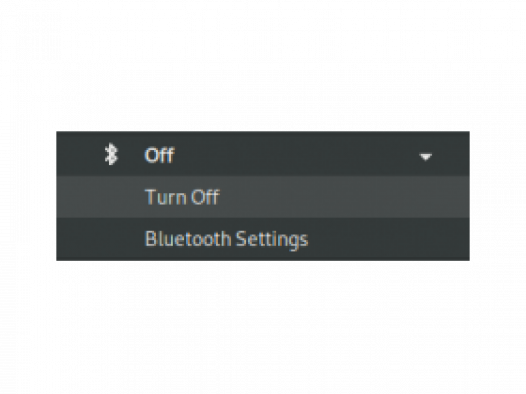The width and height of the screenshot is (526, 394).
Task: Click the Bluetooth rune glyph in the menu header
Action: click(x=111, y=154)
